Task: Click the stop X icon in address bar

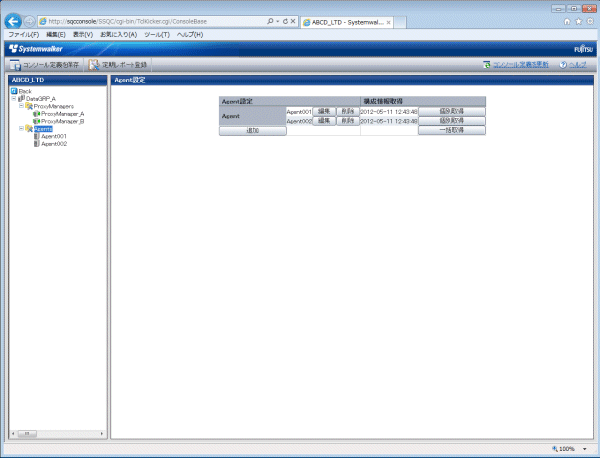Action: coord(293,21)
